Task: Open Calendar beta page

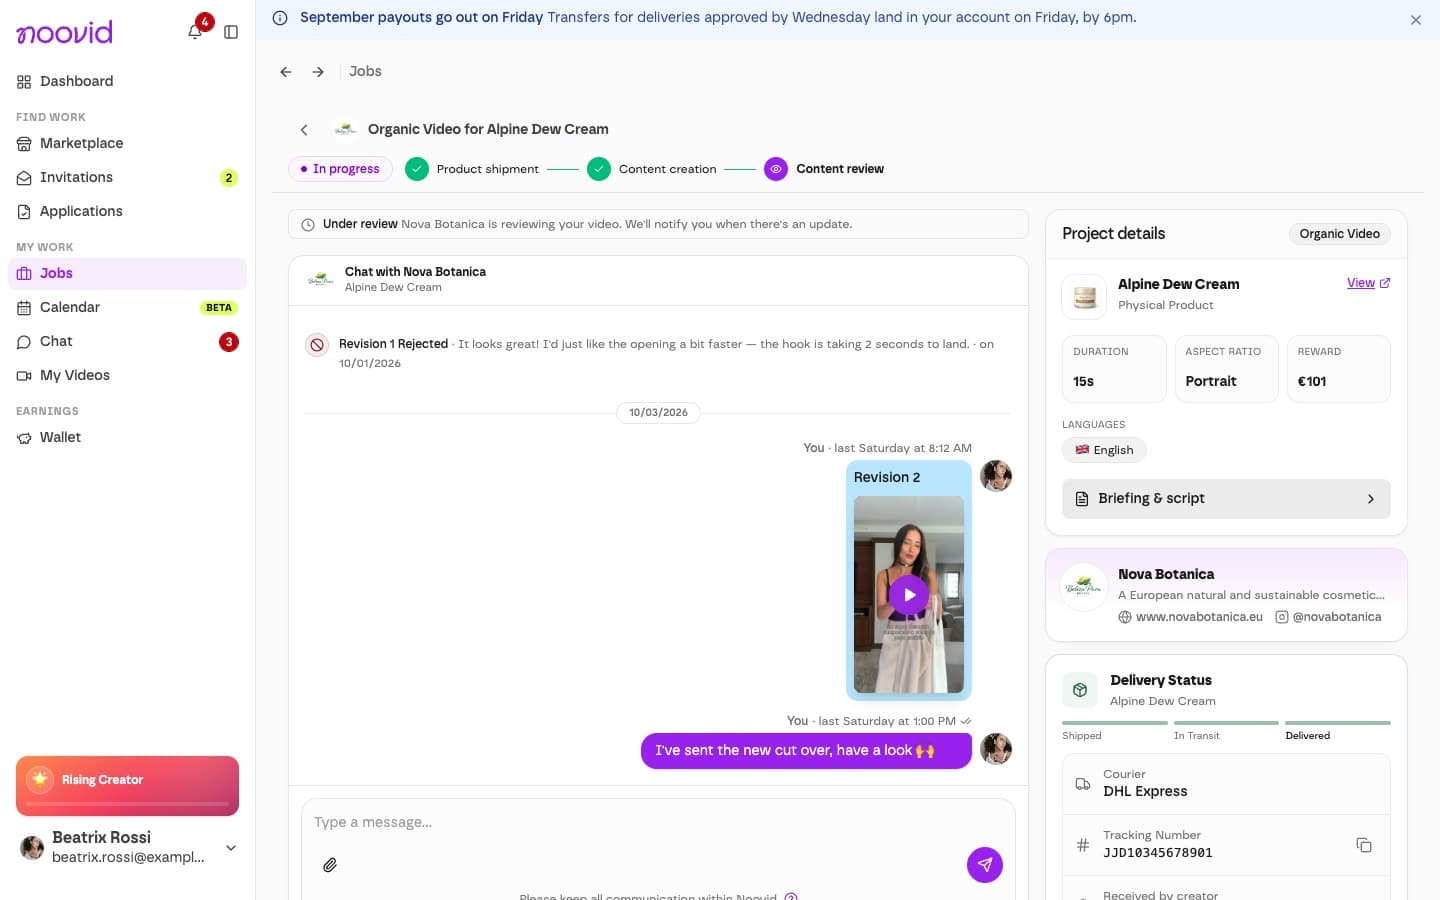Action: [x=127, y=307]
